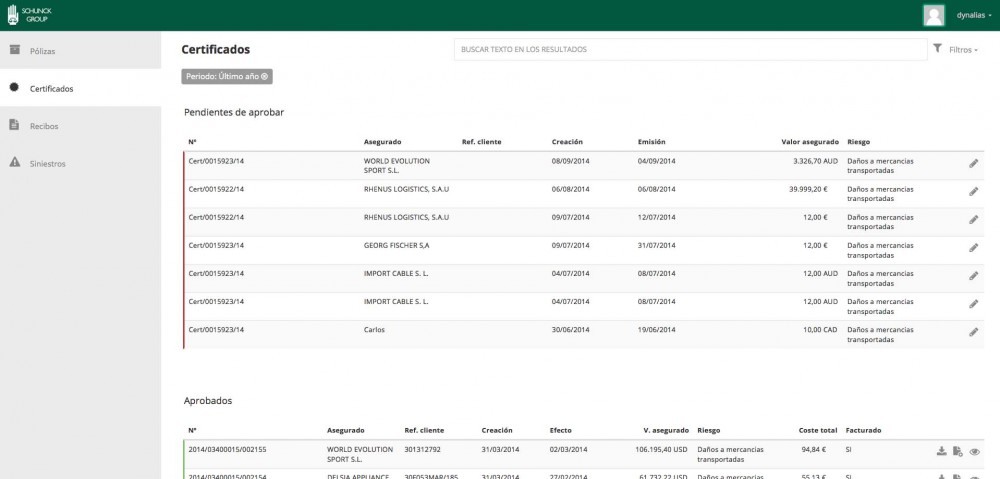Viewport: 1000px width, 479px height.
Task: Open document icon for certificate 2014/03400015/002155
Action: click(x=957, y=451)
